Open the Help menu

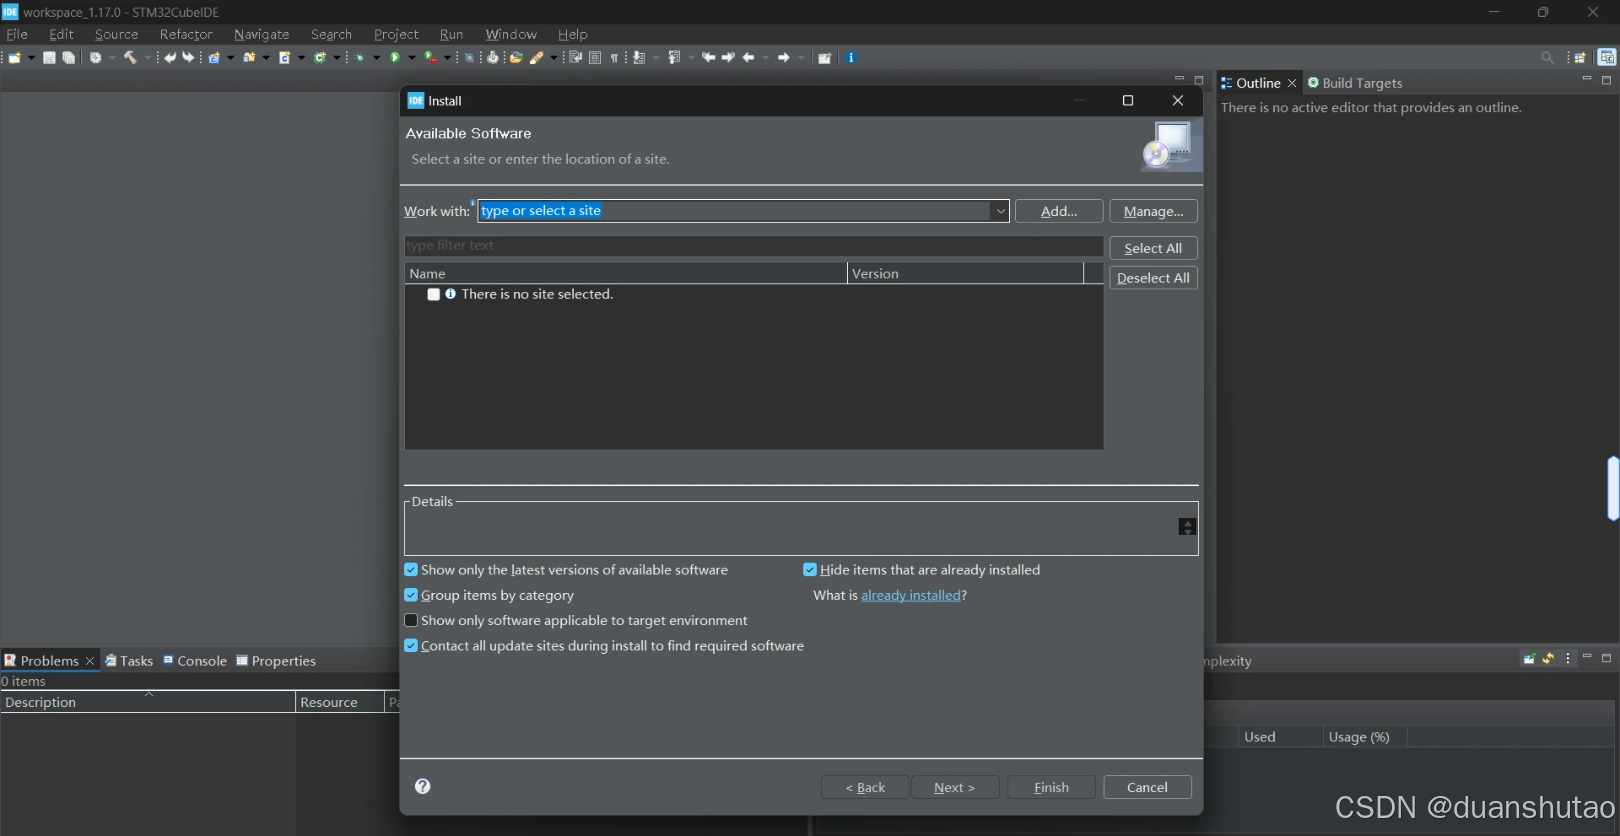(x=573, y=34)
